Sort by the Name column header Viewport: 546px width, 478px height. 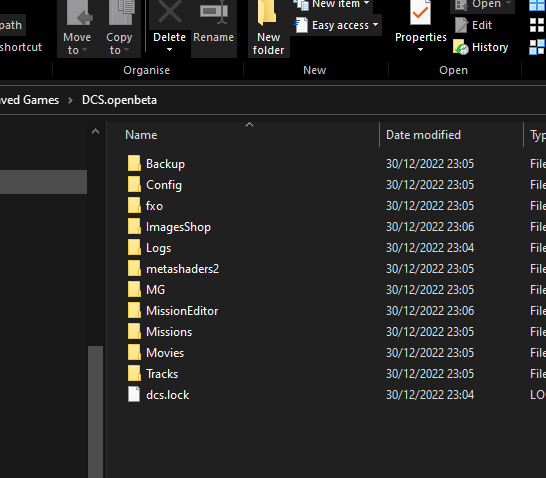141,135
